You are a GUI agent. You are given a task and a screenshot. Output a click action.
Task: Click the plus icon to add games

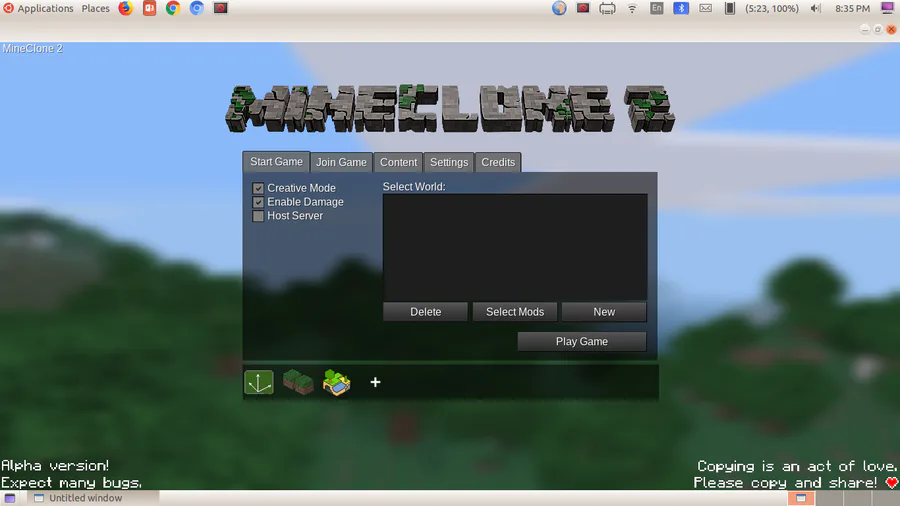pyautogui.click(x=375, y=382)
